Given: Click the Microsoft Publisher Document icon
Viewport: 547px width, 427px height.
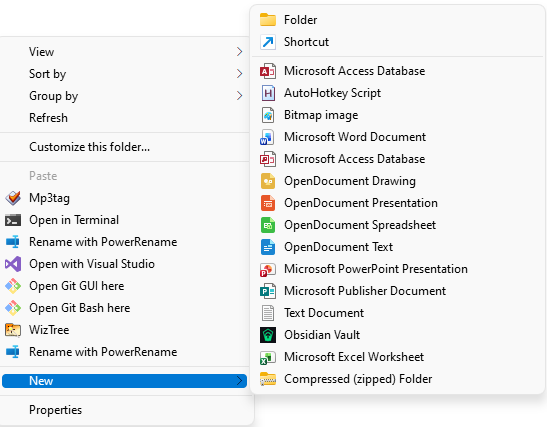Looking at the screenshot, I should [268, 291].
